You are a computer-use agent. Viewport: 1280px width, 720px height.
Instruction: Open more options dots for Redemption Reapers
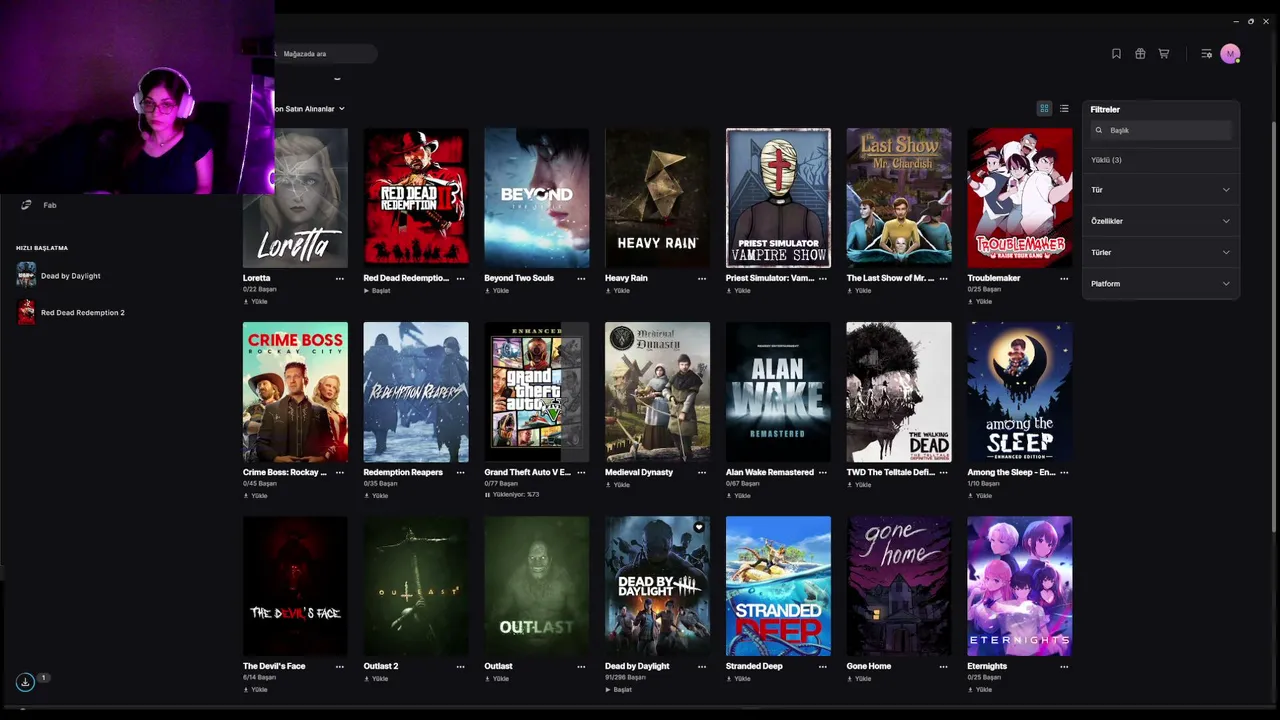tap(460, 472)
